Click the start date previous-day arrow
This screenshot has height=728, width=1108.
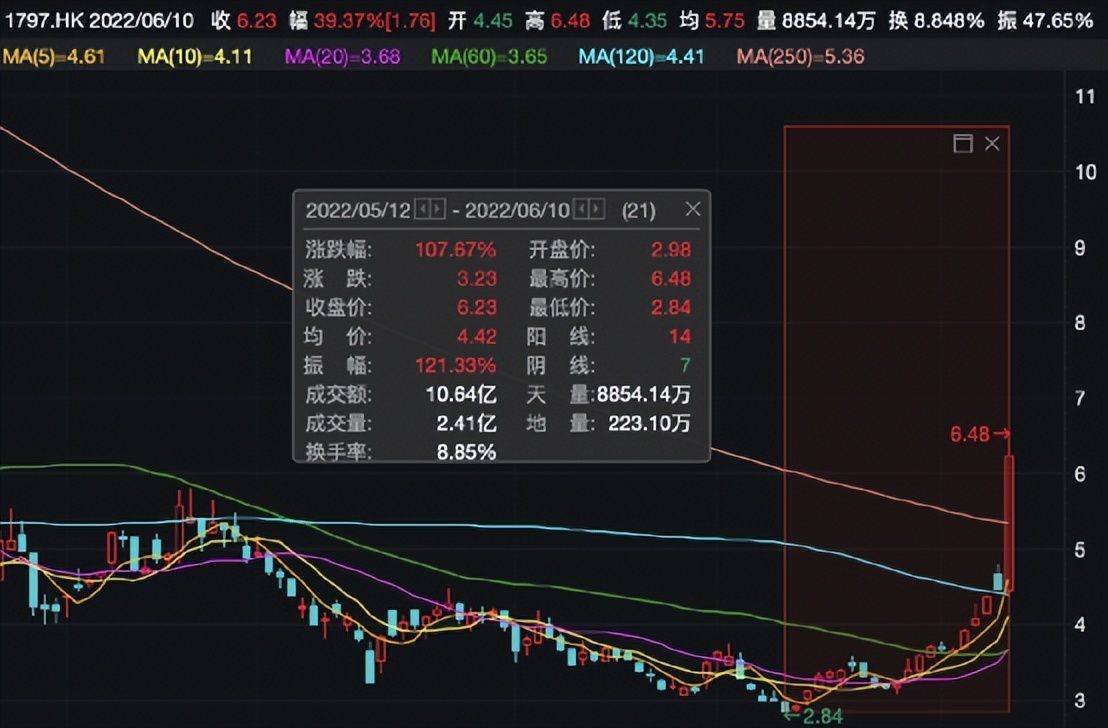(424, 210)
